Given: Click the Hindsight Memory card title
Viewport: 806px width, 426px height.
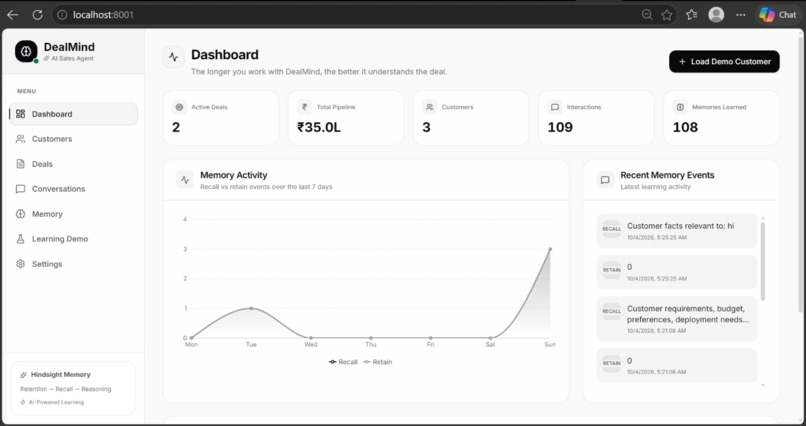Looking at the screenshot, I should 61,375.
